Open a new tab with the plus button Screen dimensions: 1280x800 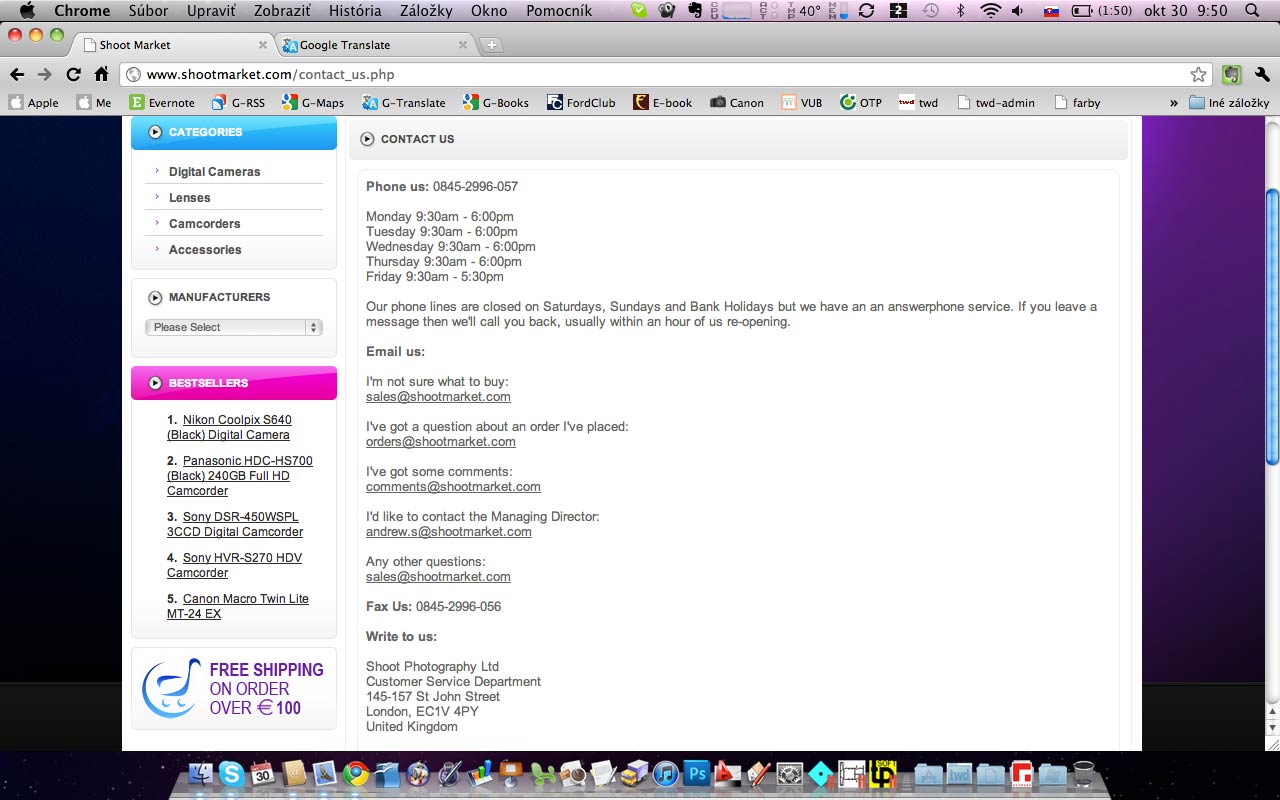[491, 45]
